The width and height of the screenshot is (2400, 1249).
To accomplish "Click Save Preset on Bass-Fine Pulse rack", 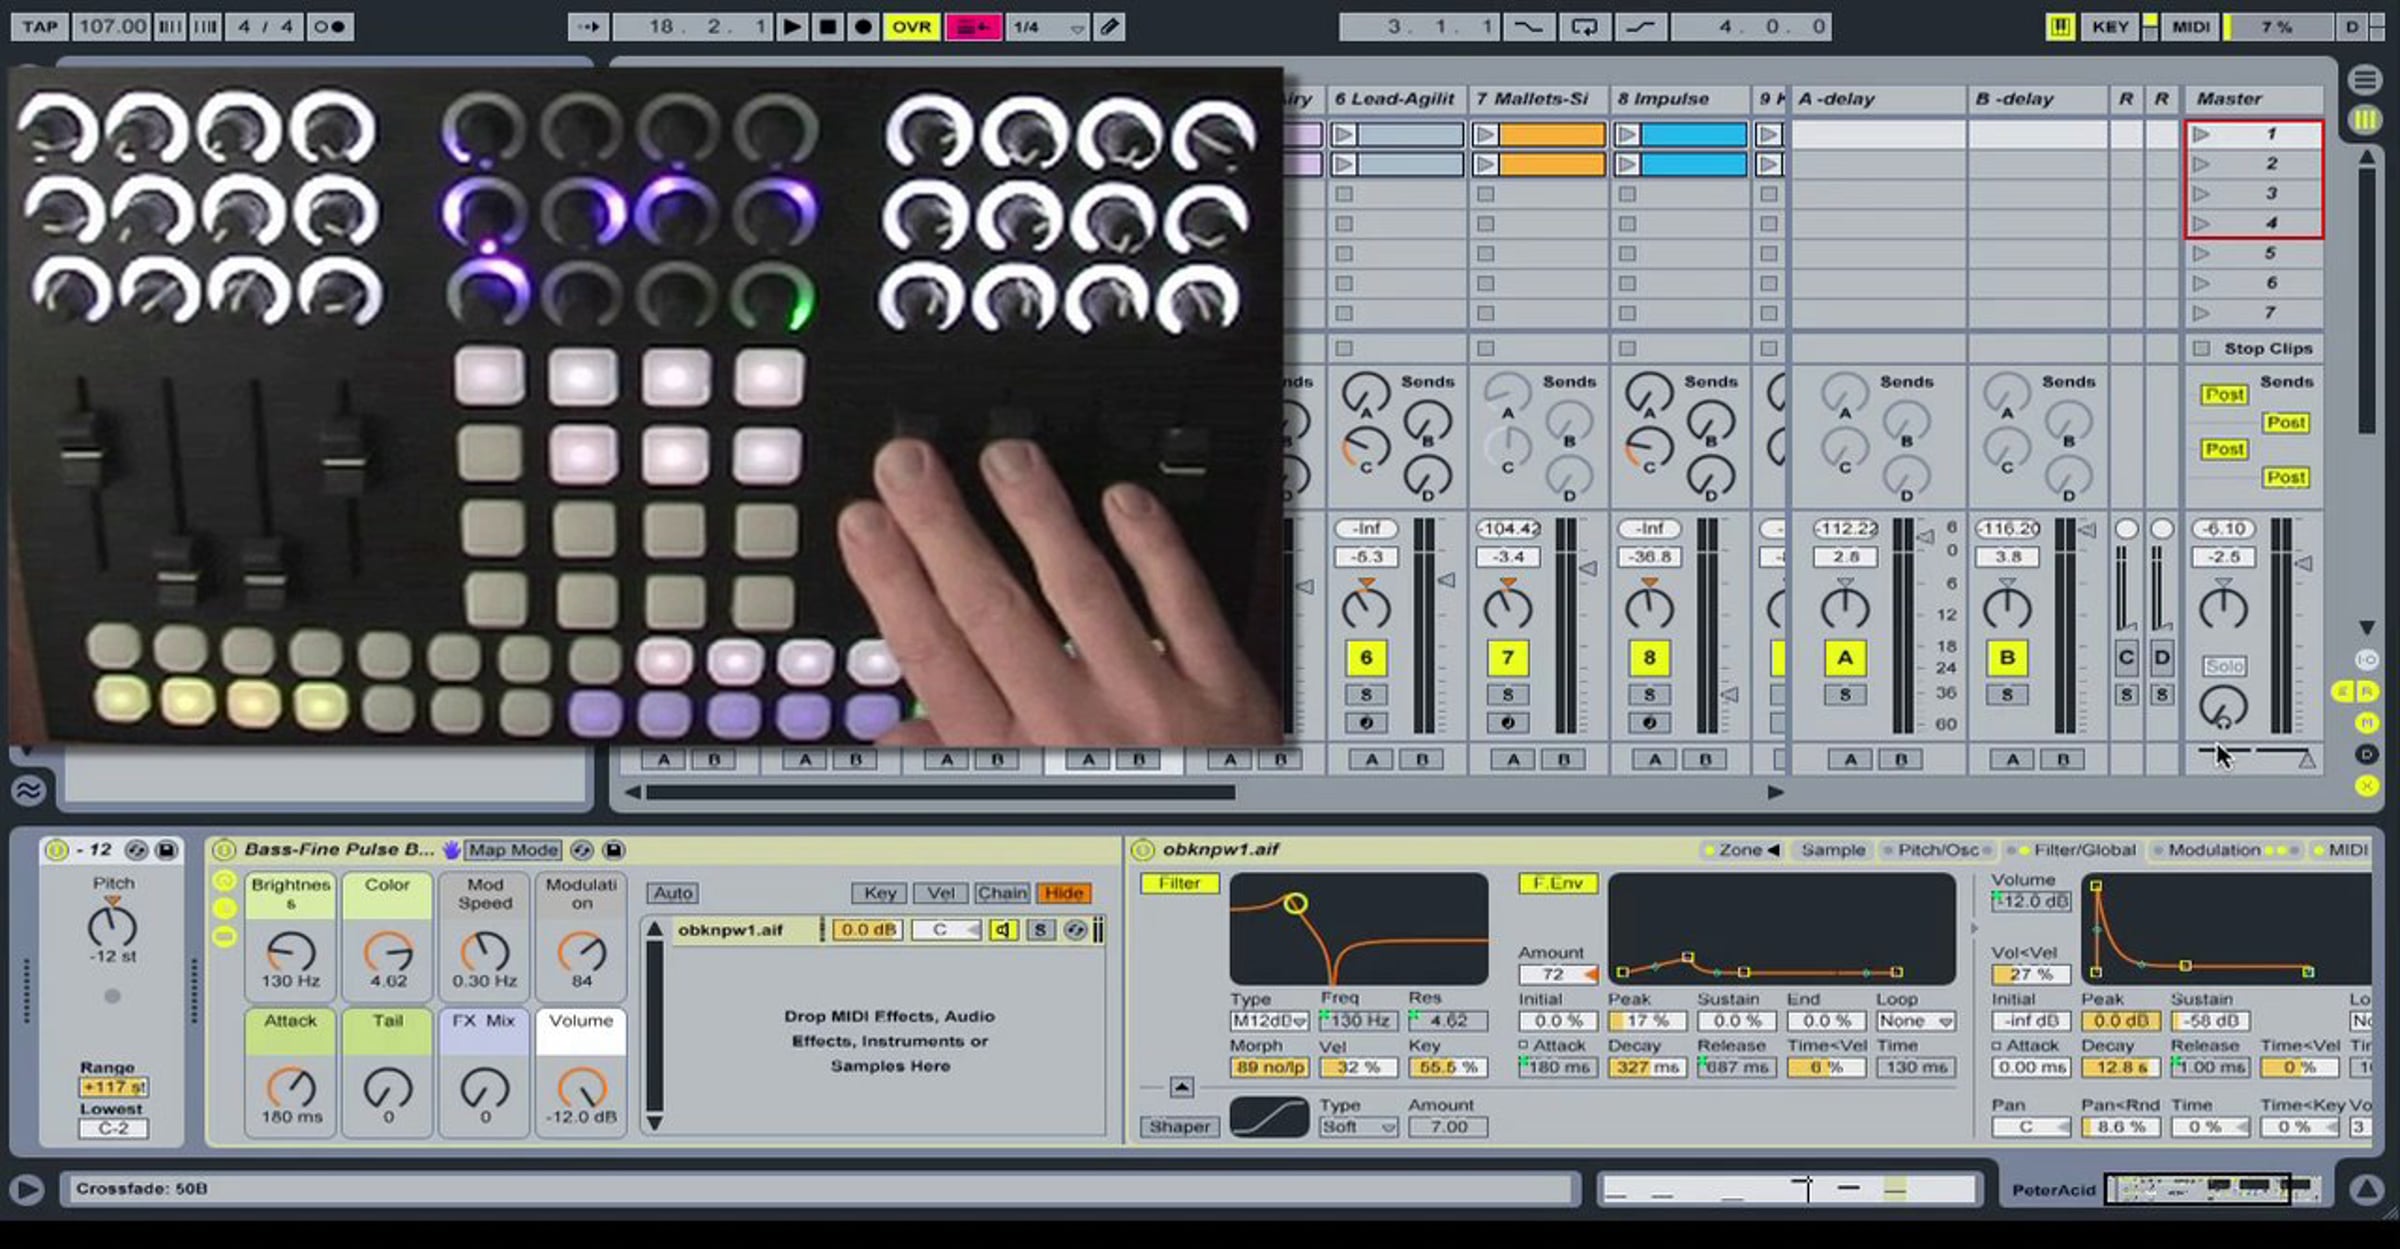I will coord(614,850).
